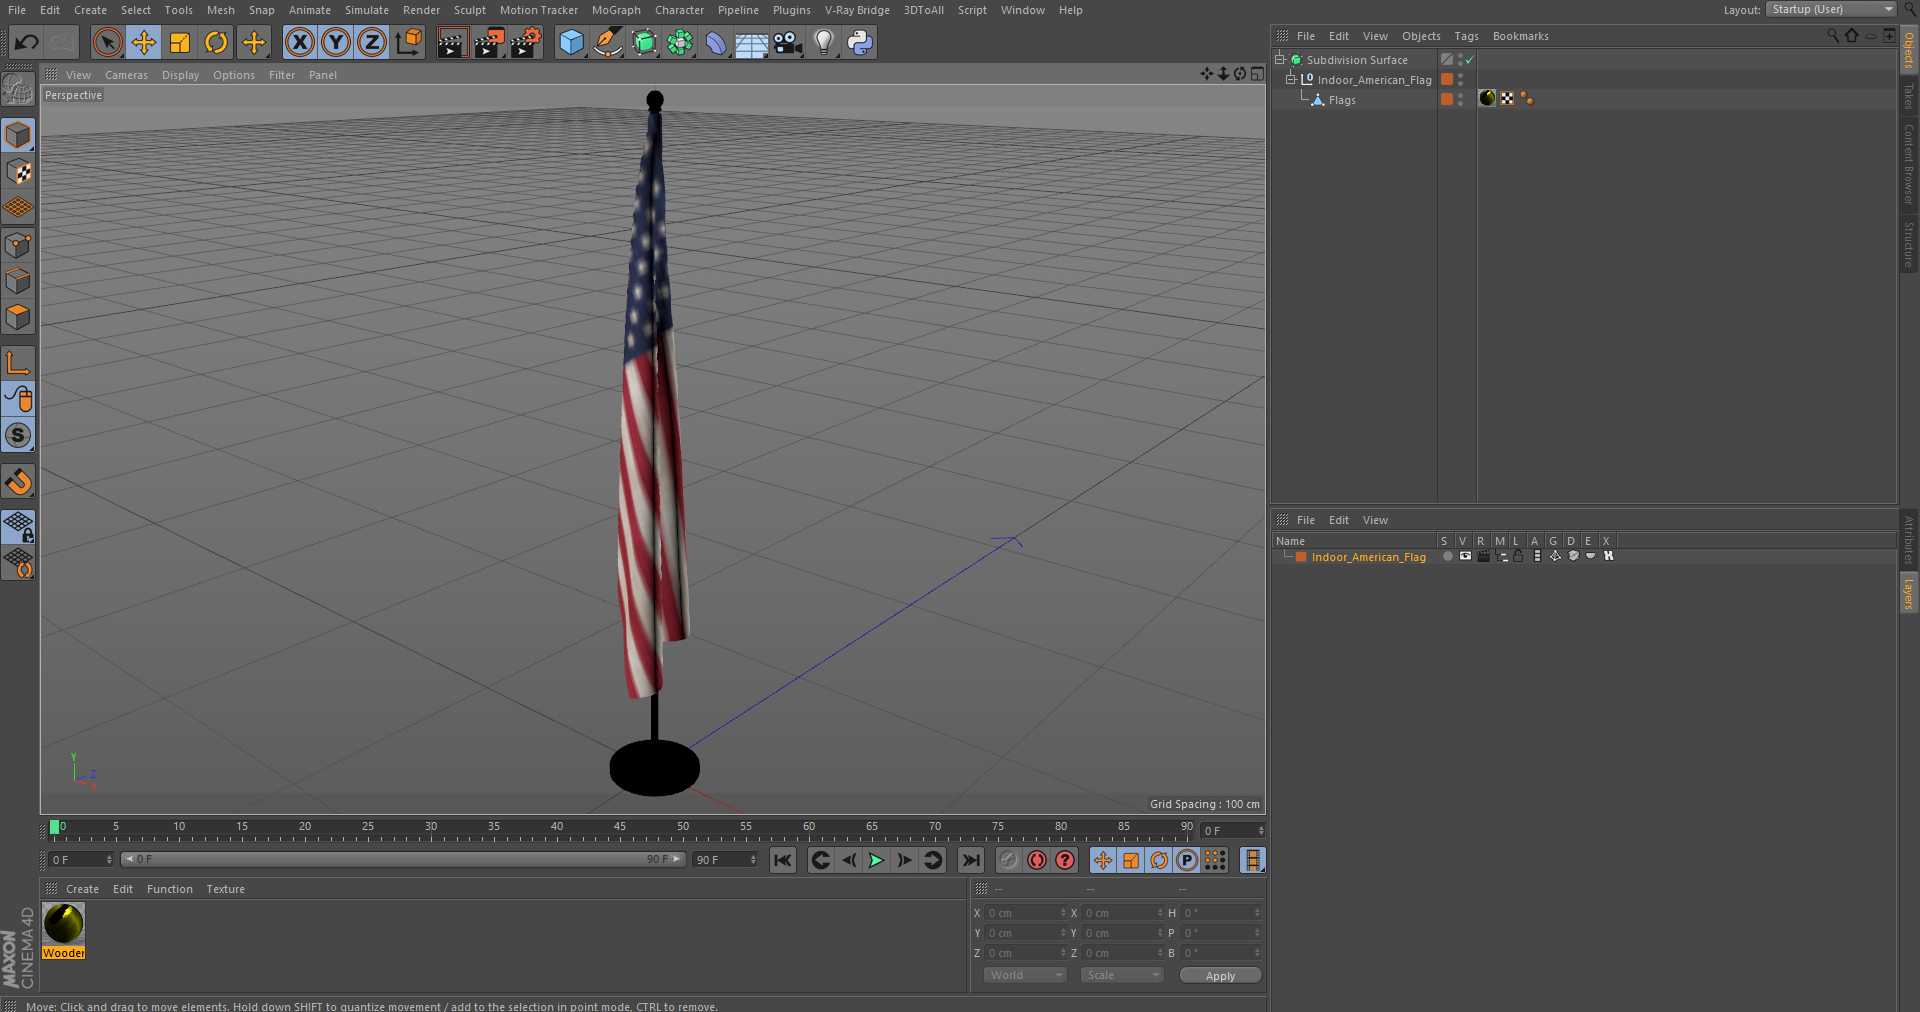This screenshot has width=1920, height=1012.
Task: Open the MoGraph menu
Action: pos(616,10)
